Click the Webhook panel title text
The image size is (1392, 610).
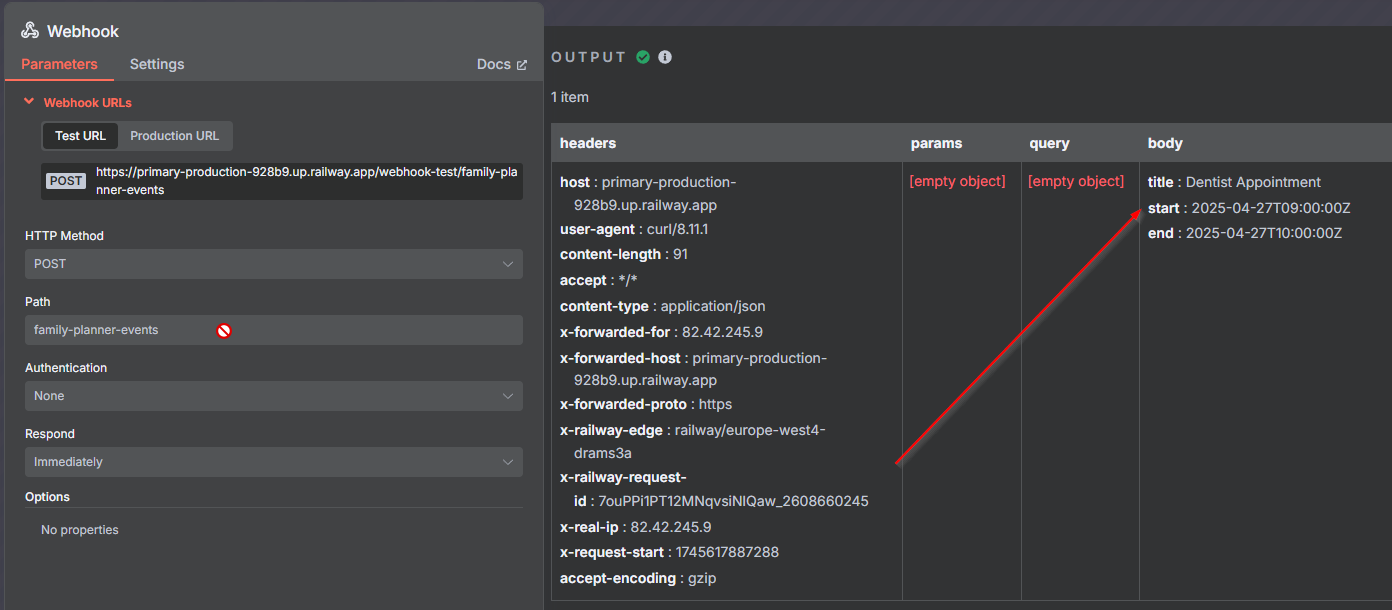tap(83, 31)
